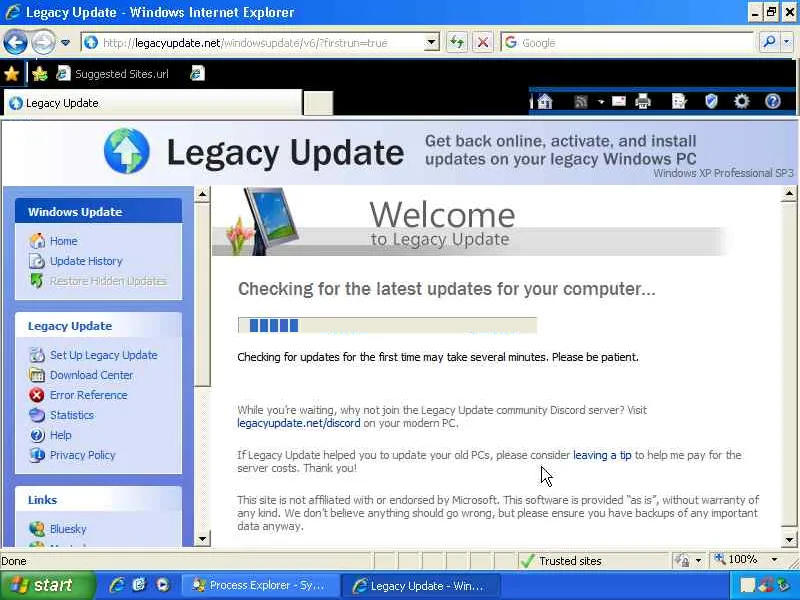The height and width of the screenshot is (600, 800).
Task: Open the Bluesky link
Action: [x=68, y=529]
